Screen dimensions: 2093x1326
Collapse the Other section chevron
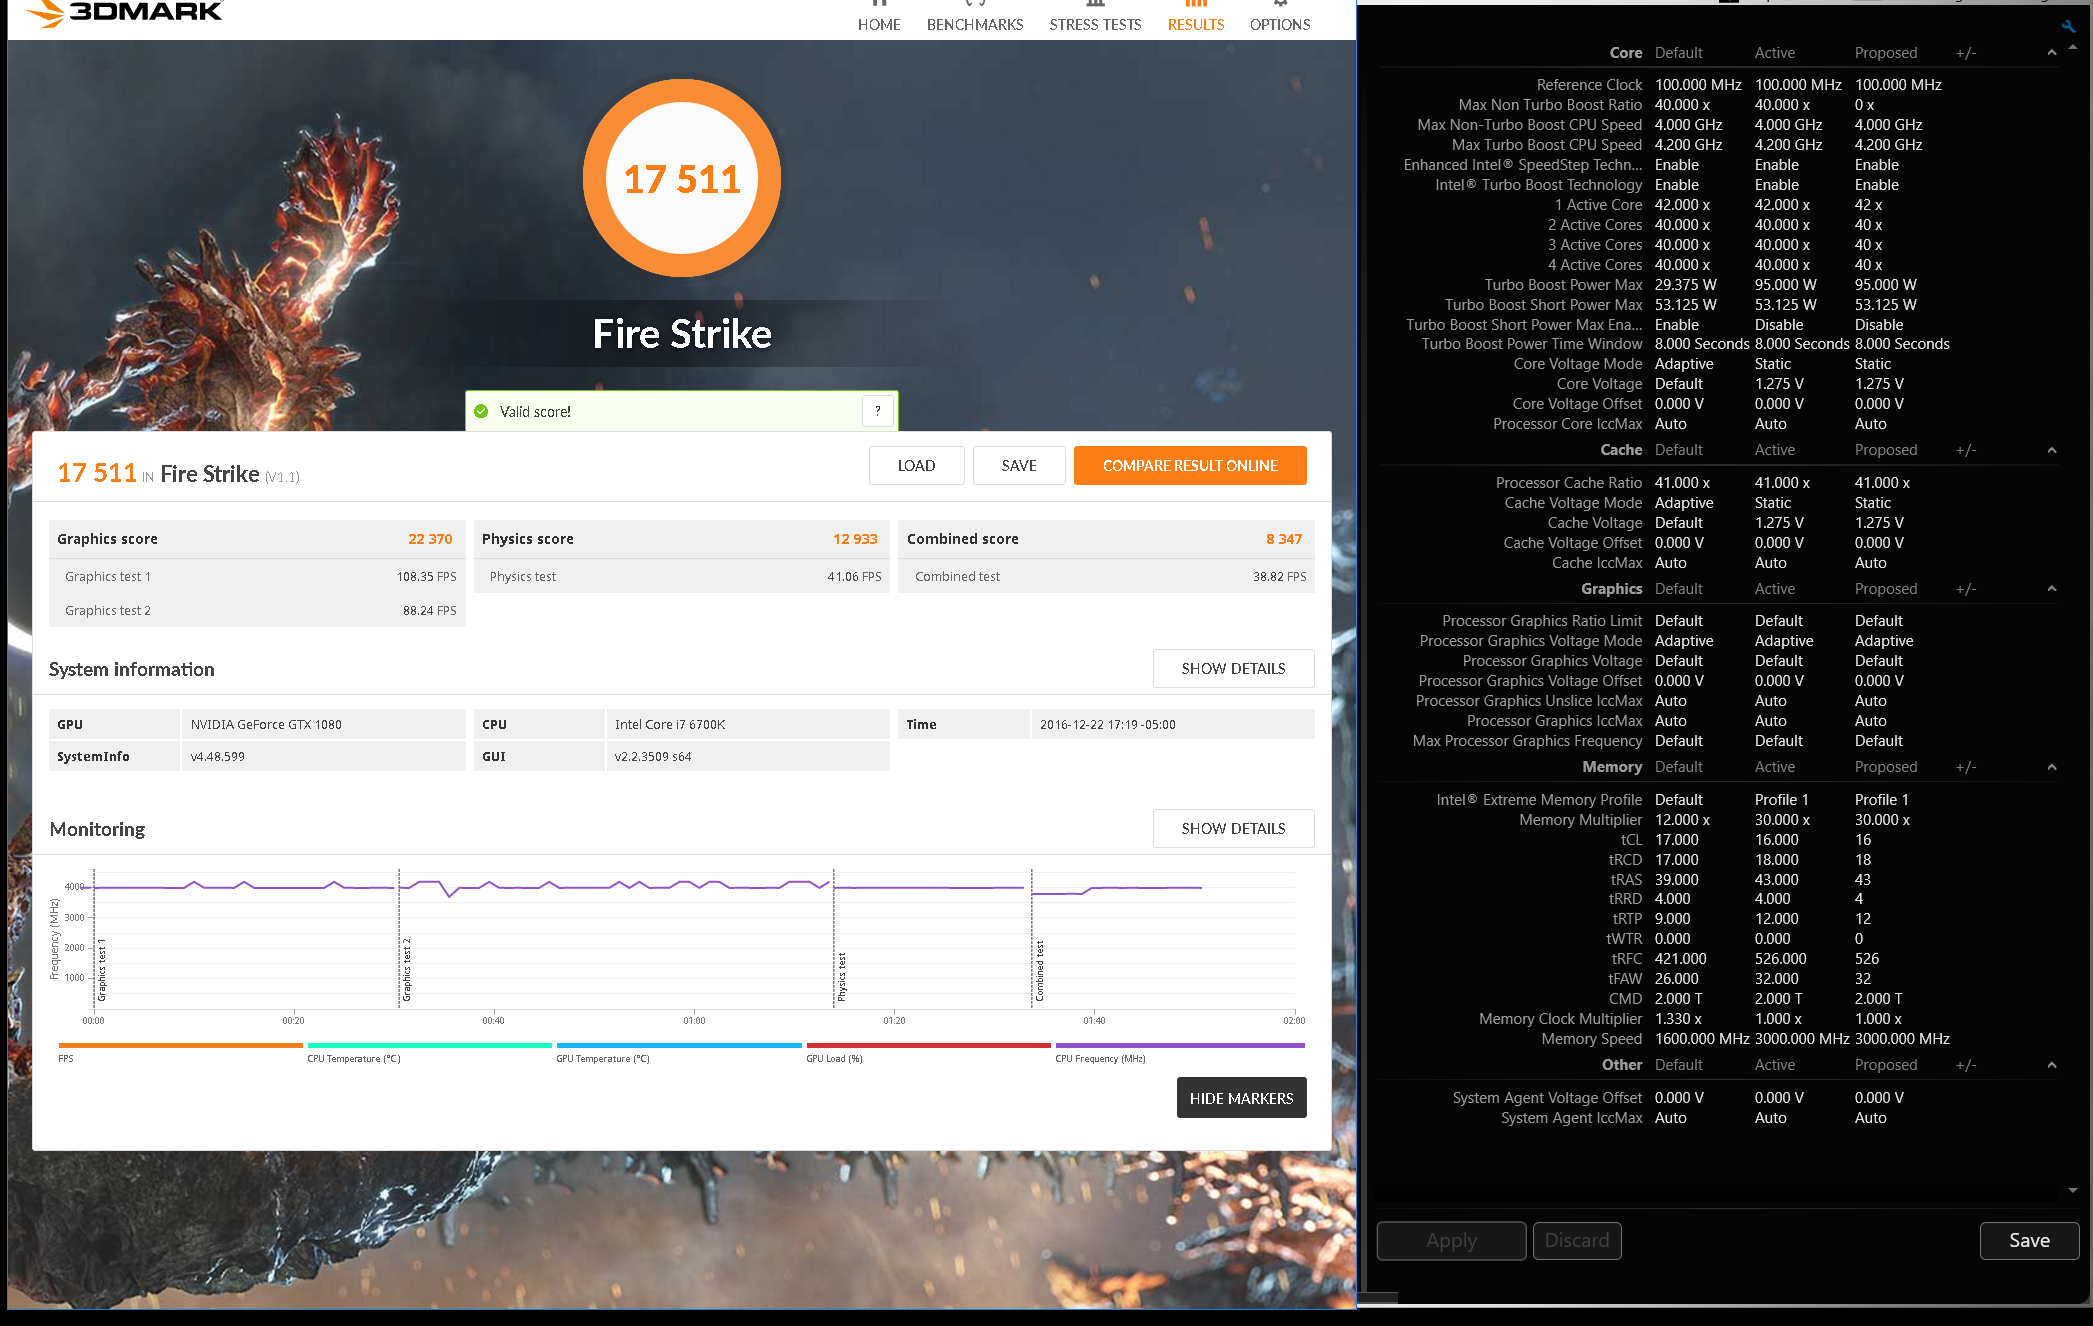[x=2052, y=1065]
